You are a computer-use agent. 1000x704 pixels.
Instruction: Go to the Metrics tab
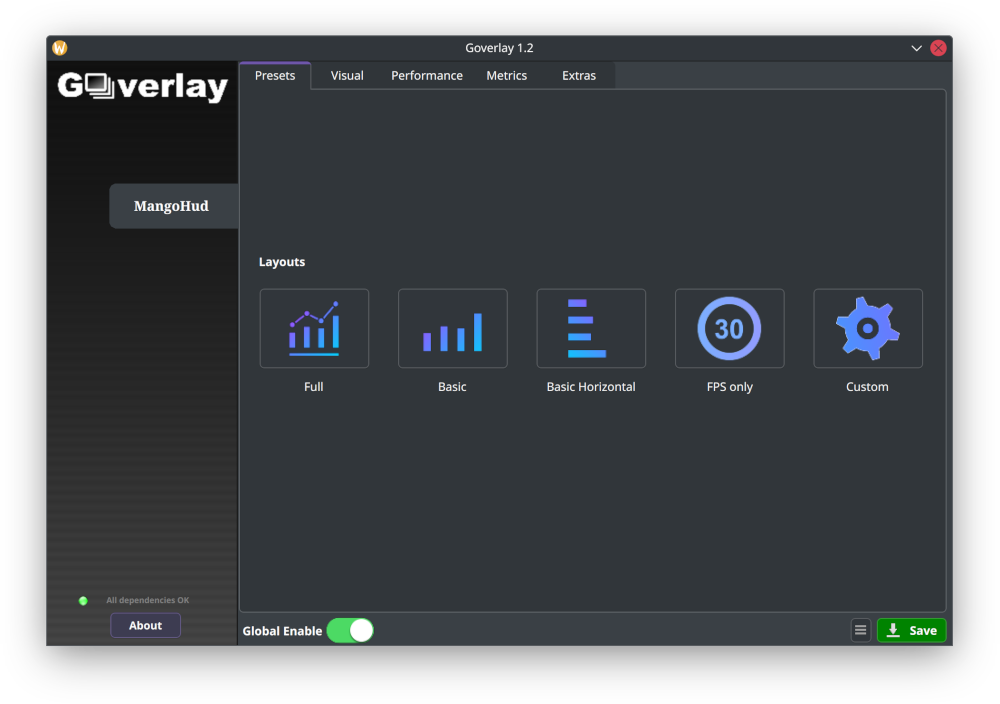click(506, 76)
